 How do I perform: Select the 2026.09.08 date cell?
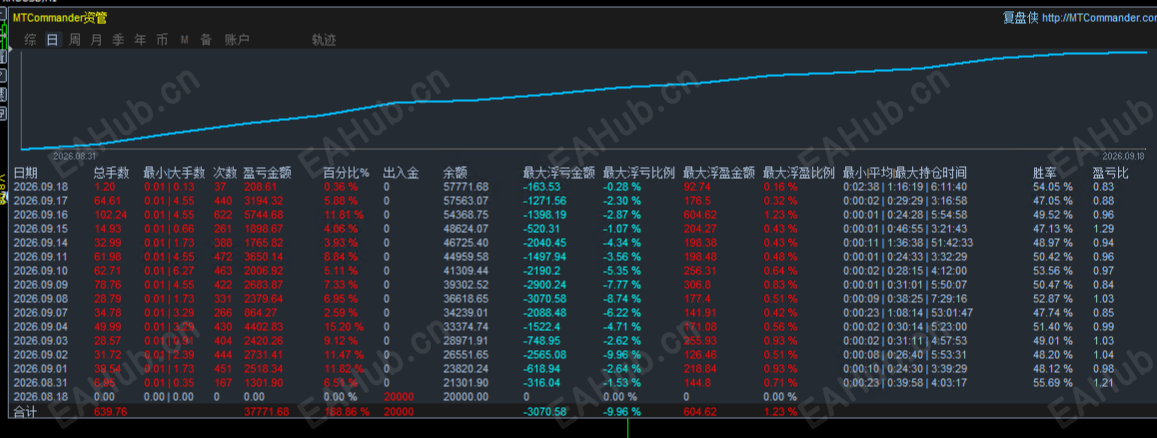pyautogui.click(x=41, y=298)
